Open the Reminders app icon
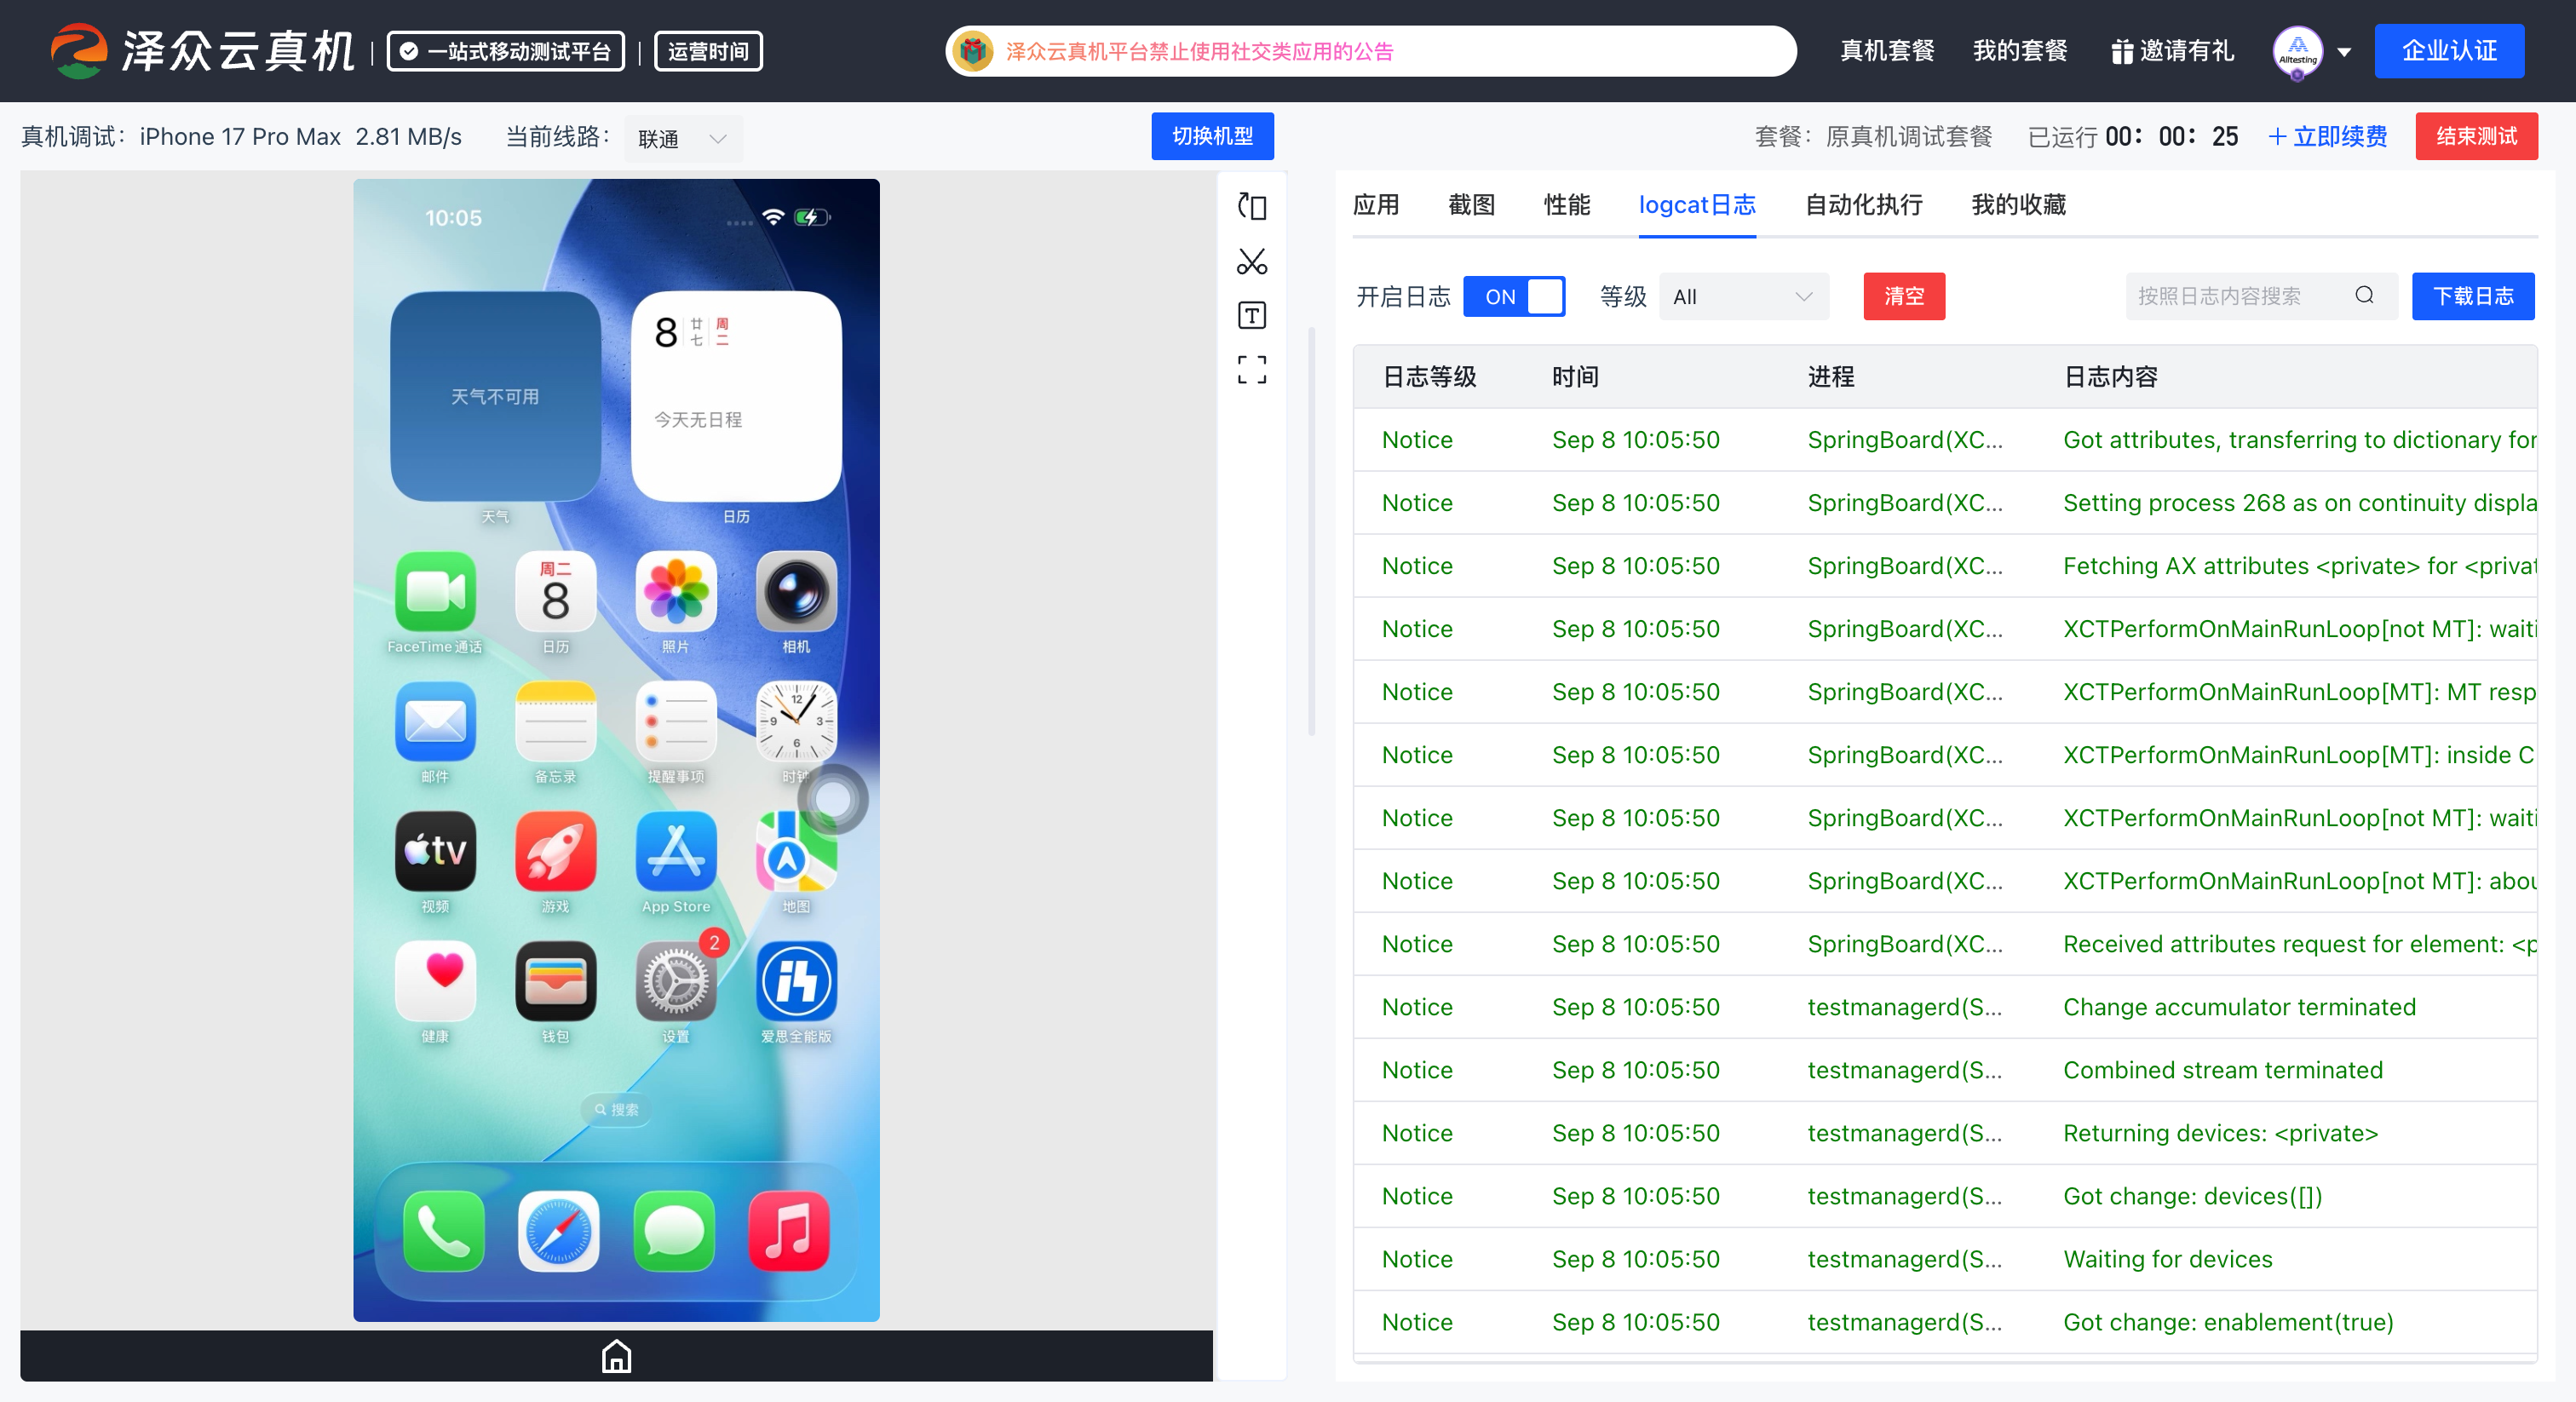 [676, 722]
